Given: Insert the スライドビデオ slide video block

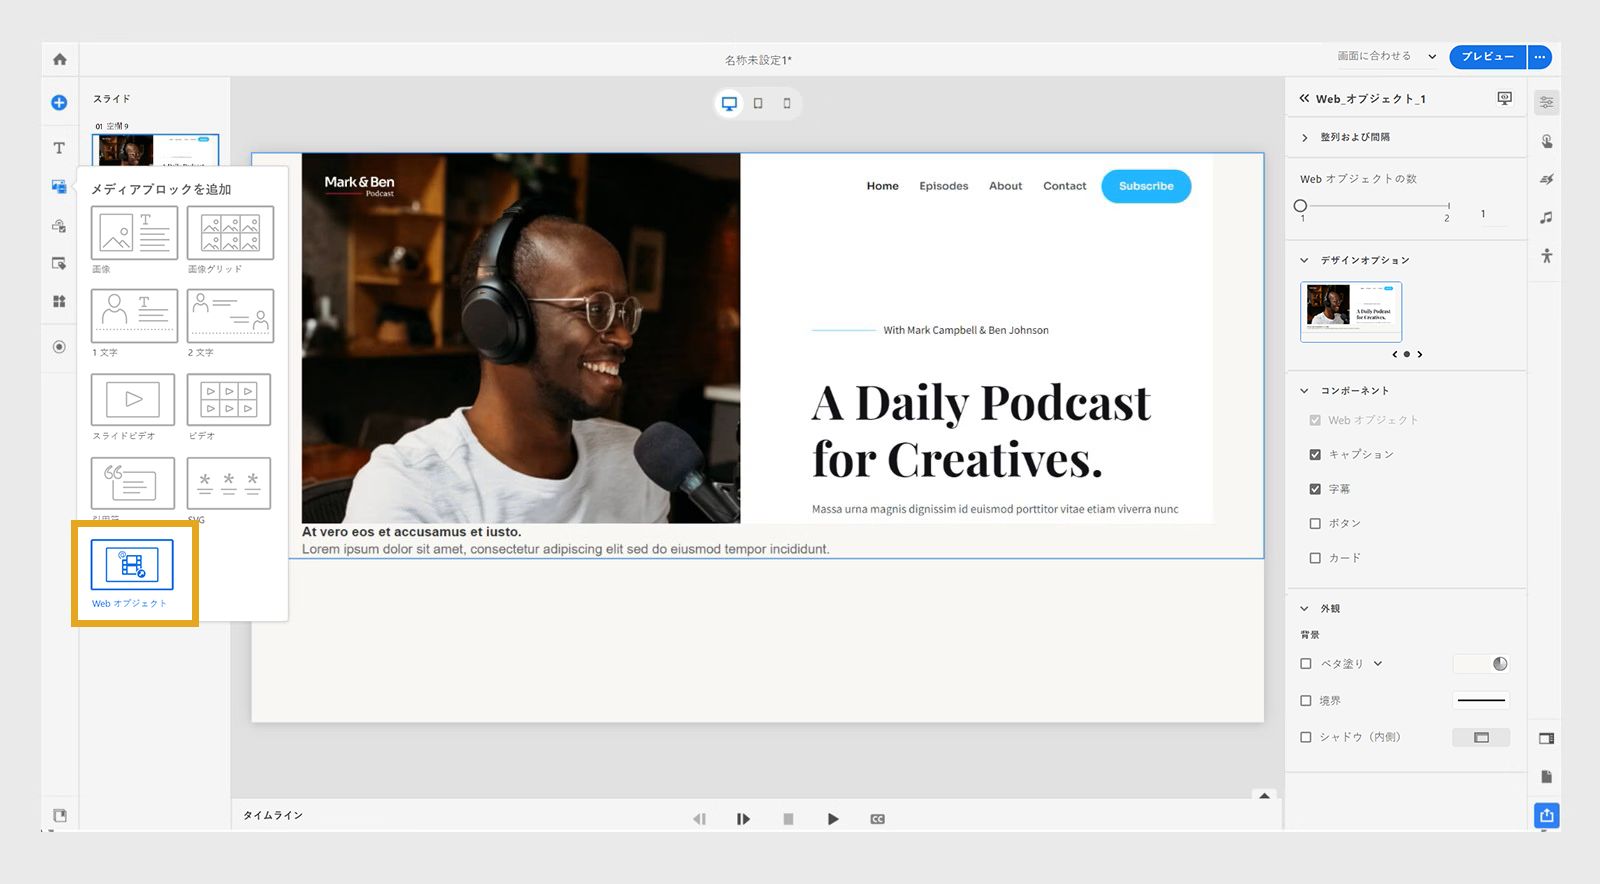Looking at the screenshot, I should click(x=133, y=400).
